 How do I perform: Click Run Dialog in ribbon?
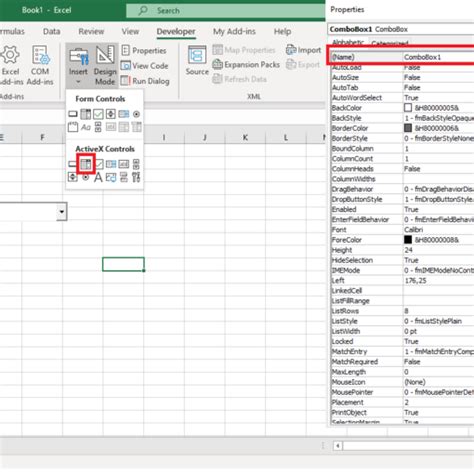pyautogui.click(x=145, y=81)
